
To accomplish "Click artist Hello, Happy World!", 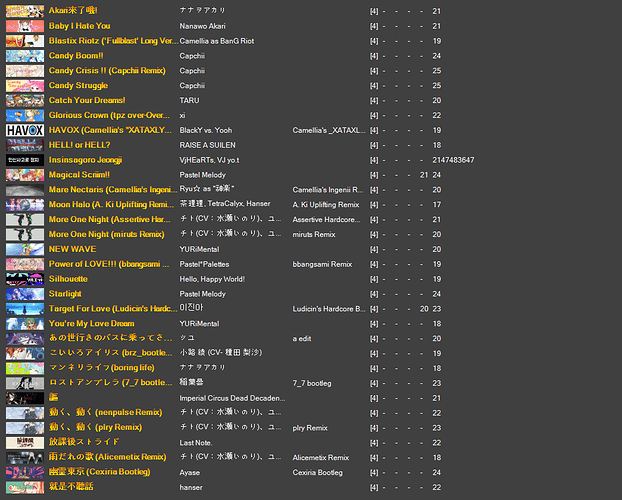I will click(212, 279).
